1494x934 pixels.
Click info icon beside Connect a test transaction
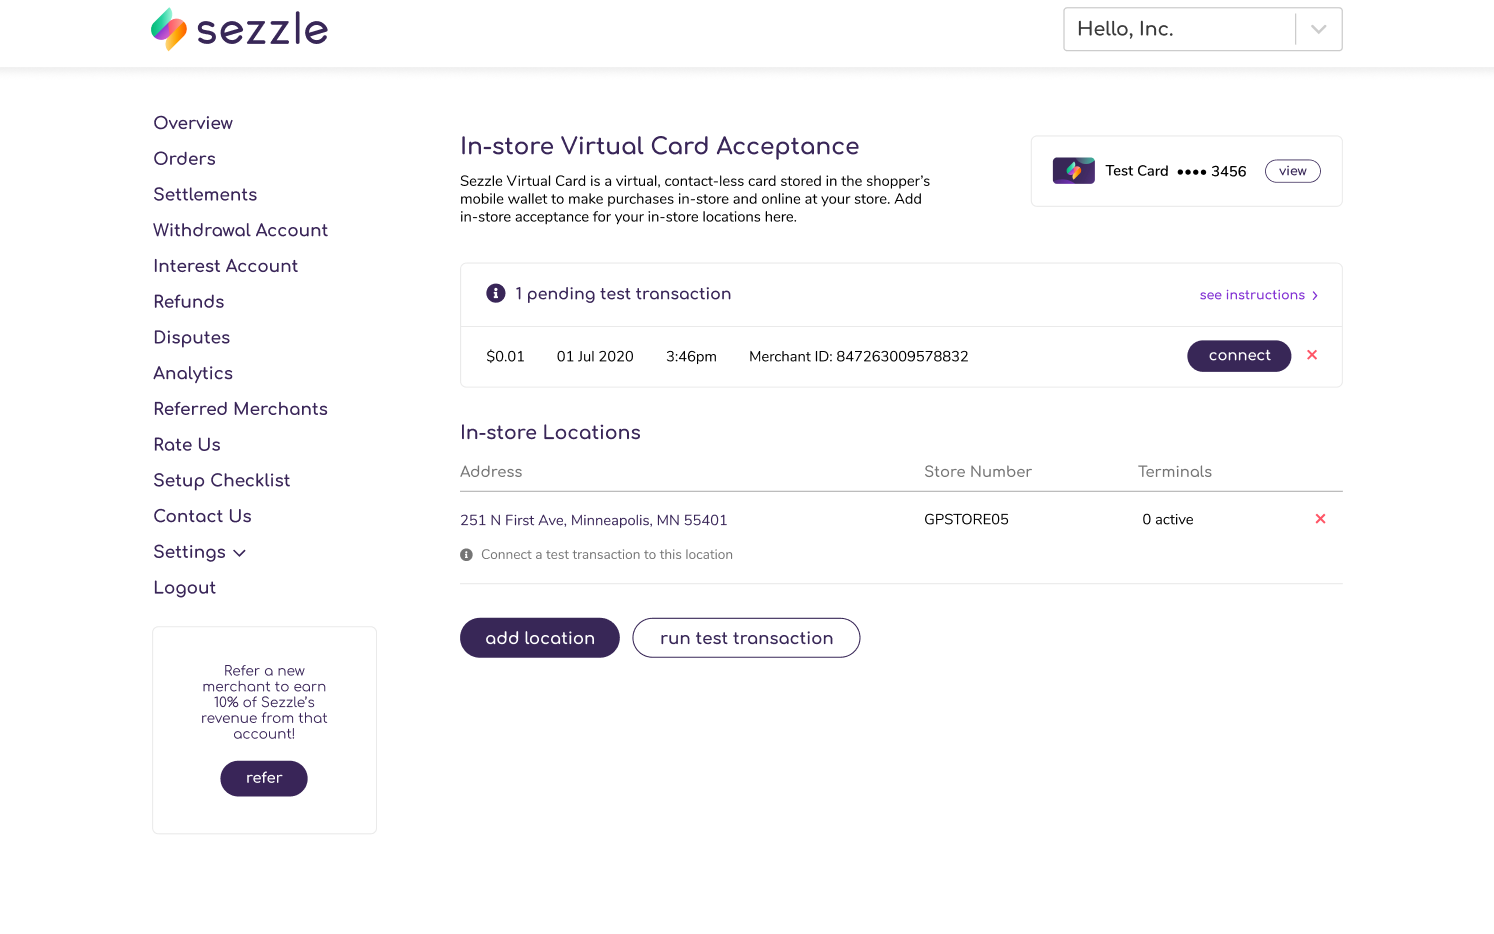point(466,555)
